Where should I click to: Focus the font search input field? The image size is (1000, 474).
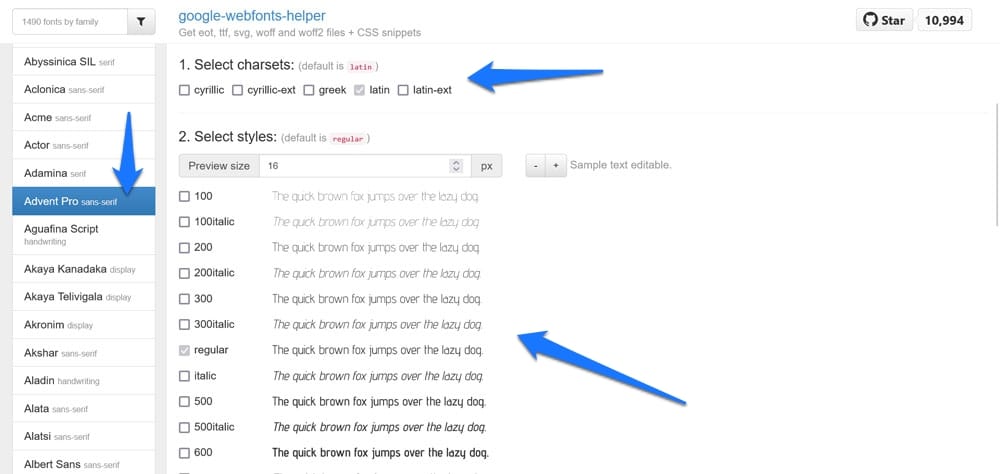tap(66, 21)
